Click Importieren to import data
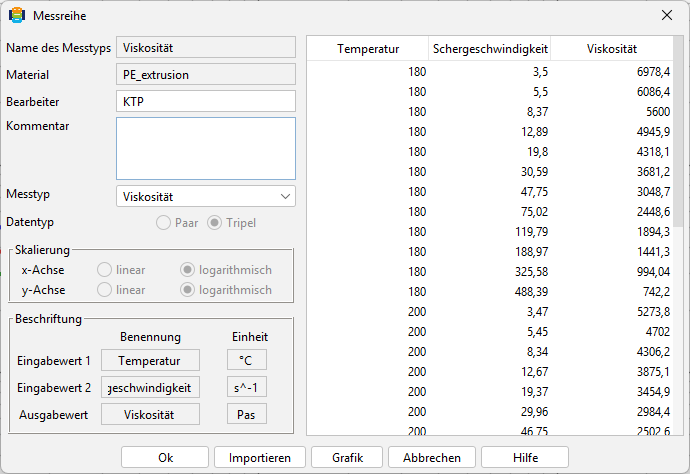 point(260,458)
